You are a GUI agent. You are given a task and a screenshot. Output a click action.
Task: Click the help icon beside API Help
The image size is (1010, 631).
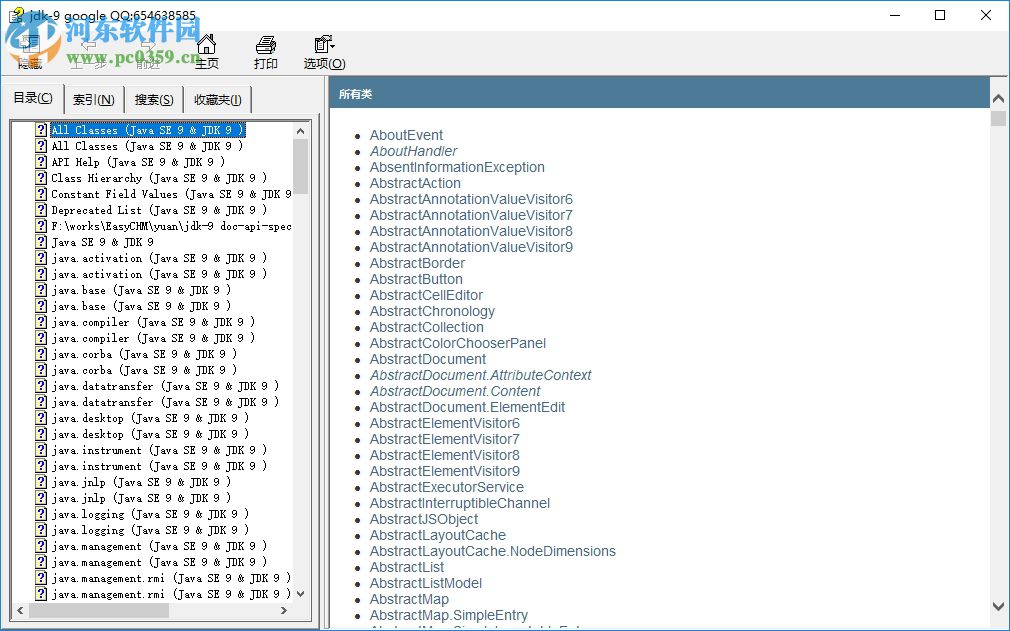click(x=39, y=161)
